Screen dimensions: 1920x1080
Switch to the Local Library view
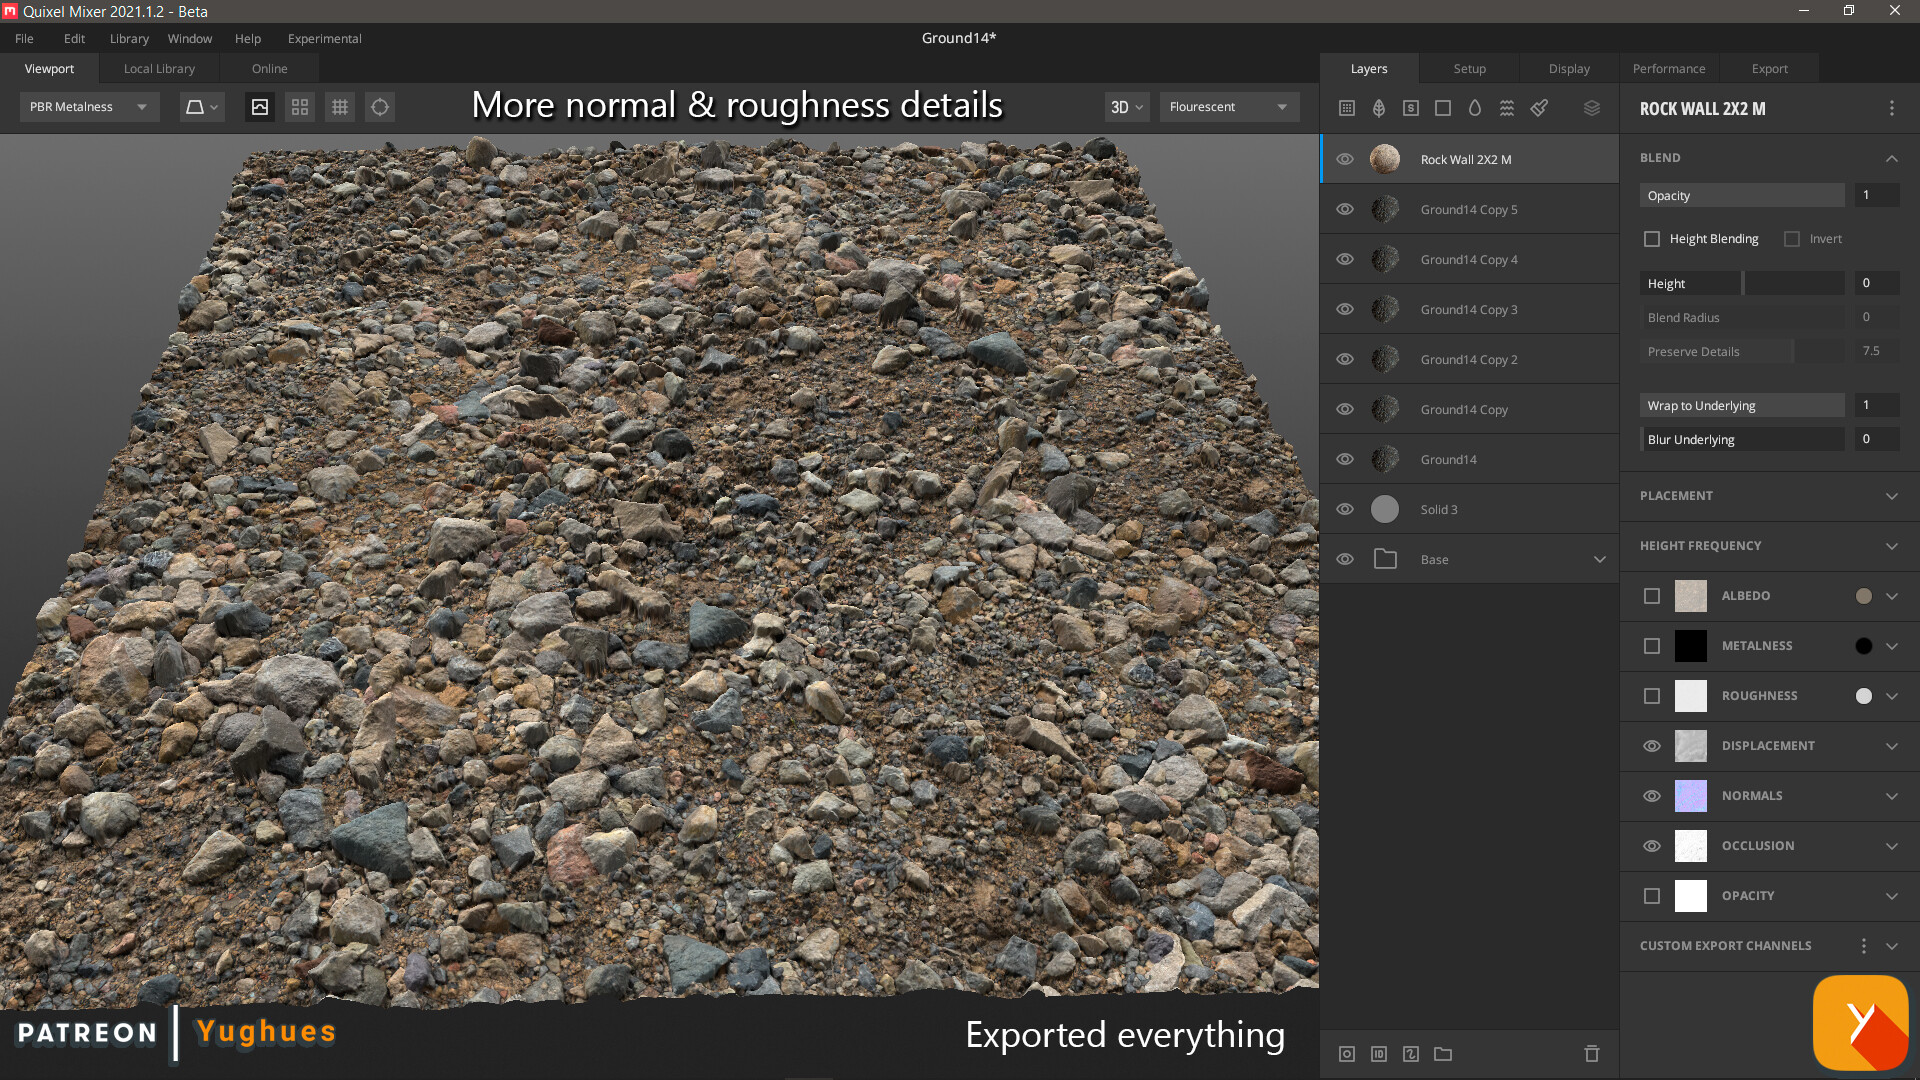158,68
